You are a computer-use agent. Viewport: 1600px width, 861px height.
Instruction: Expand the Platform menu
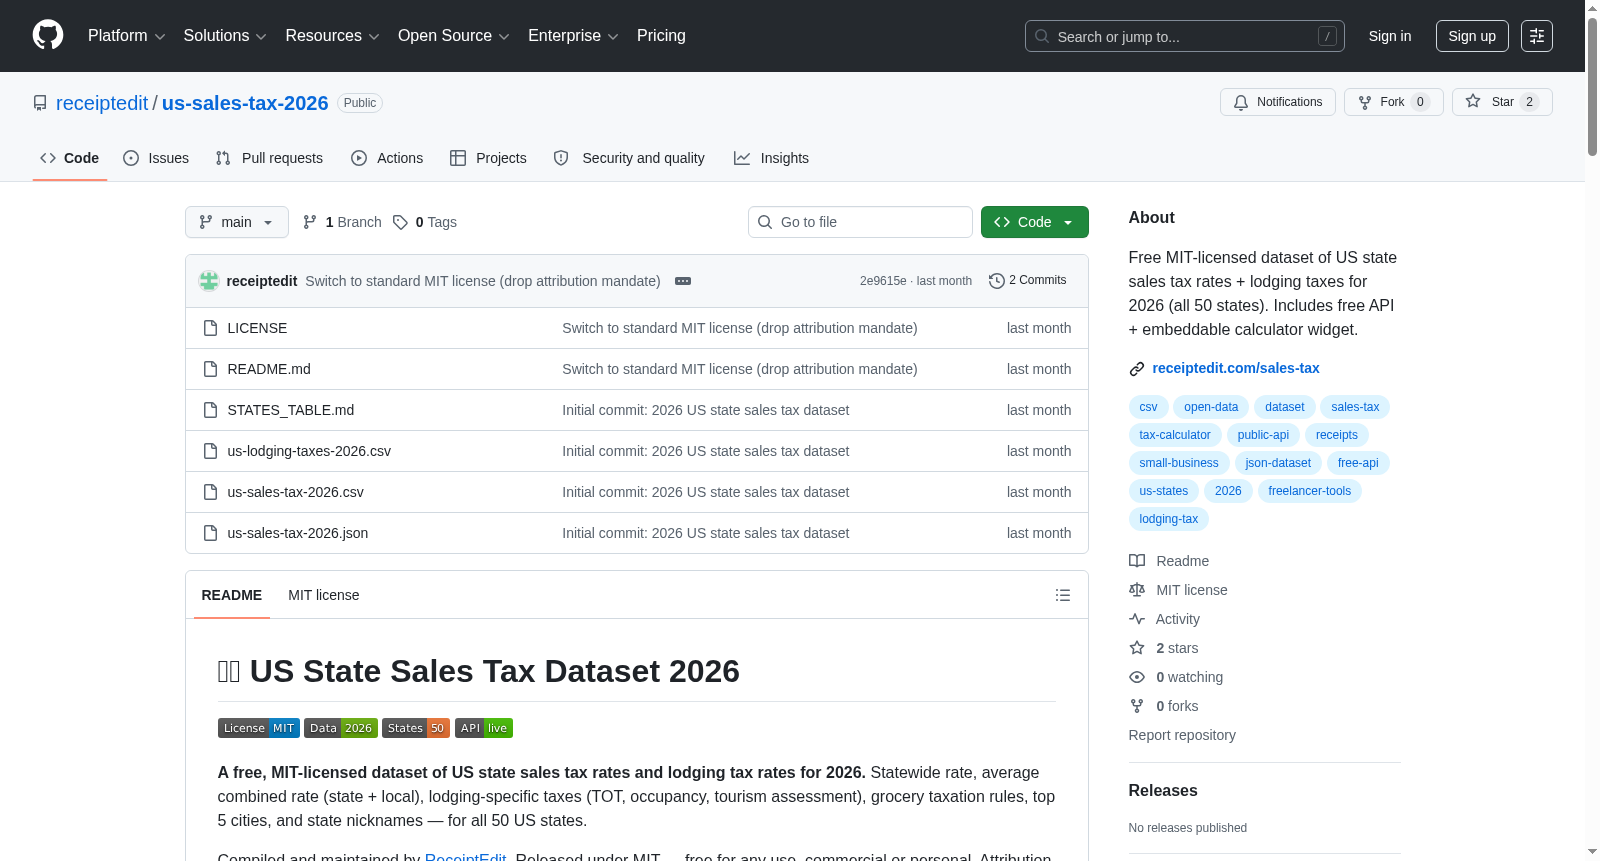tap(126, 36)
